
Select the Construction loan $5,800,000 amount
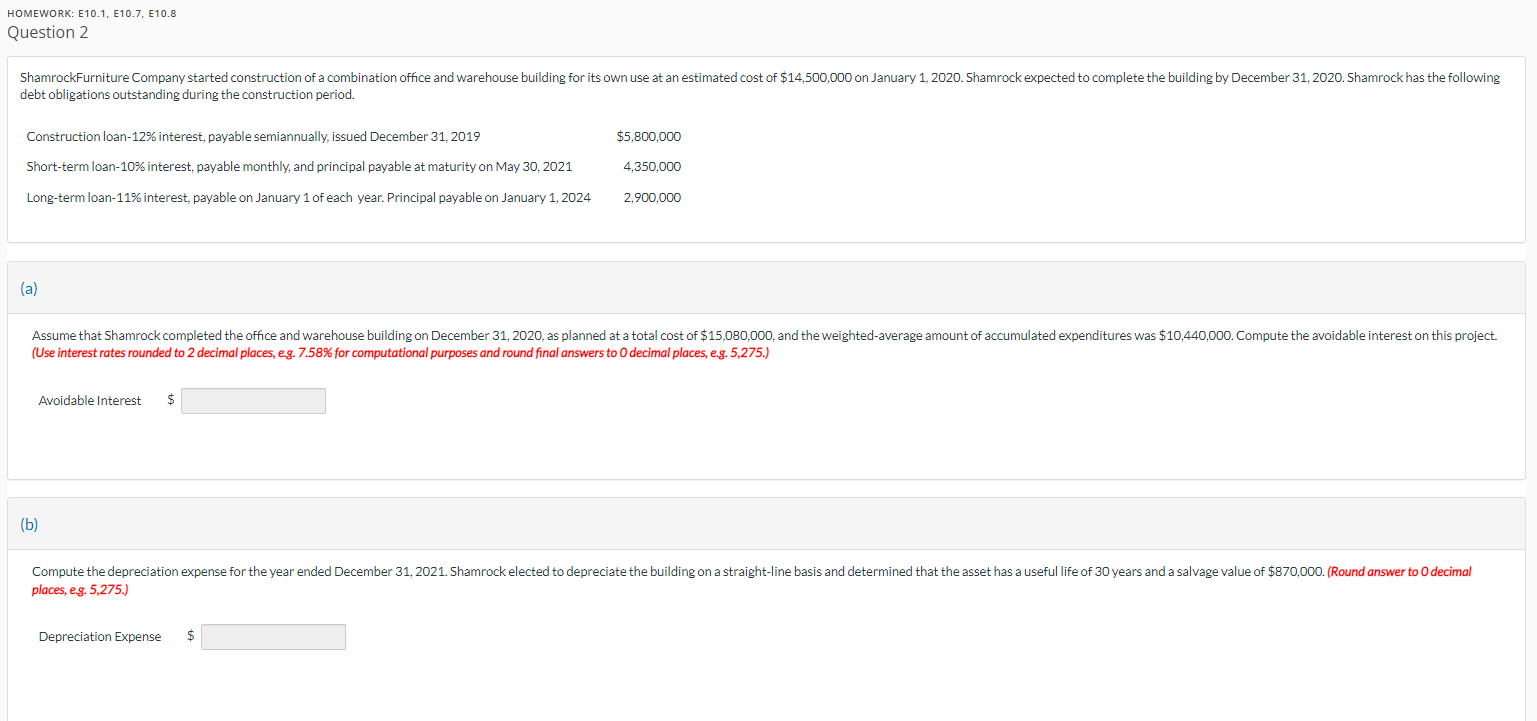649,136
